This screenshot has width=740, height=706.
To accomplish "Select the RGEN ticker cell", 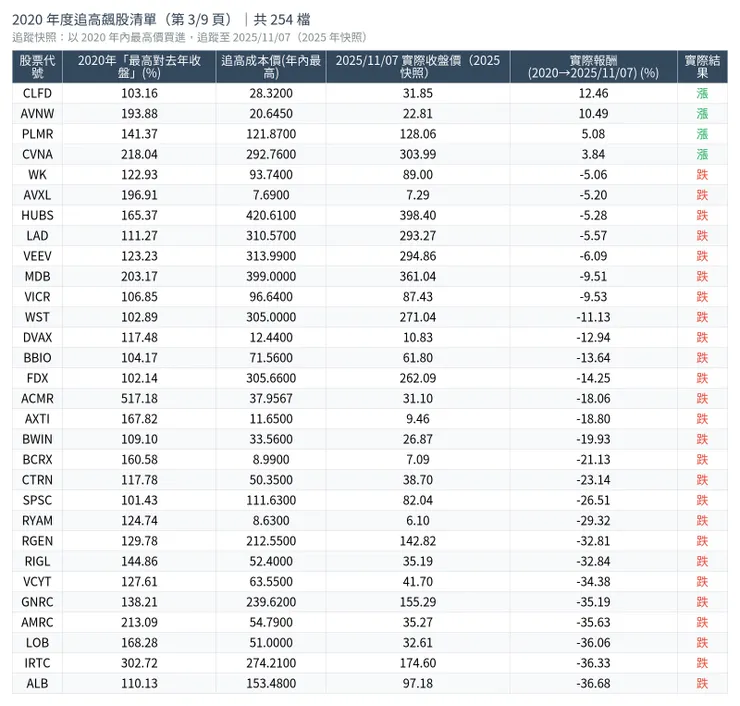I will [37, 541].
